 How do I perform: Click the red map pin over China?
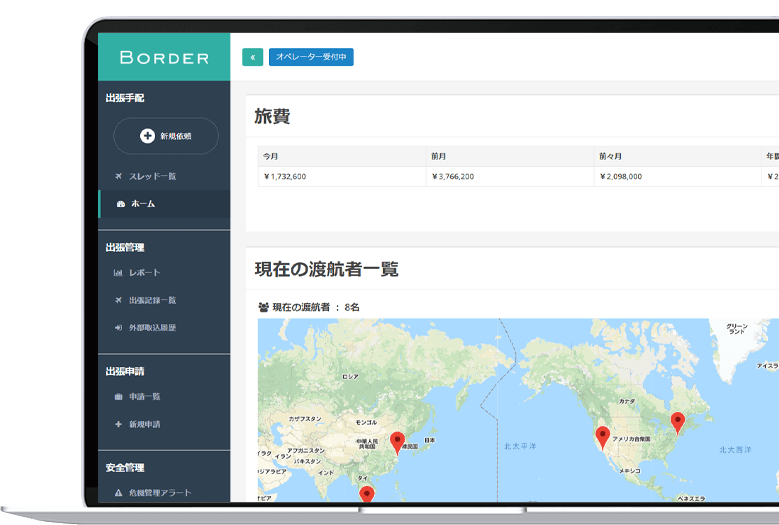(x=397, y=442)
